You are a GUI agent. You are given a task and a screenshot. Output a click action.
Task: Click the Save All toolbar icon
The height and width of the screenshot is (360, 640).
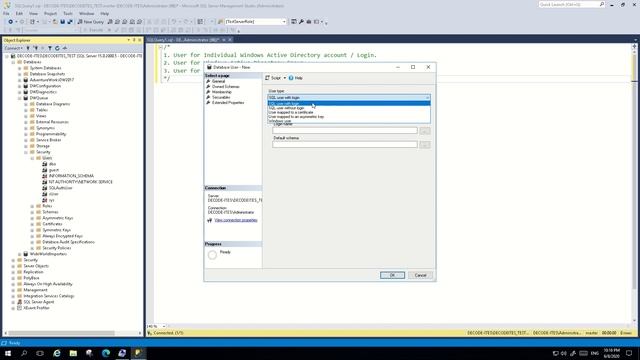tap(70, 22)
